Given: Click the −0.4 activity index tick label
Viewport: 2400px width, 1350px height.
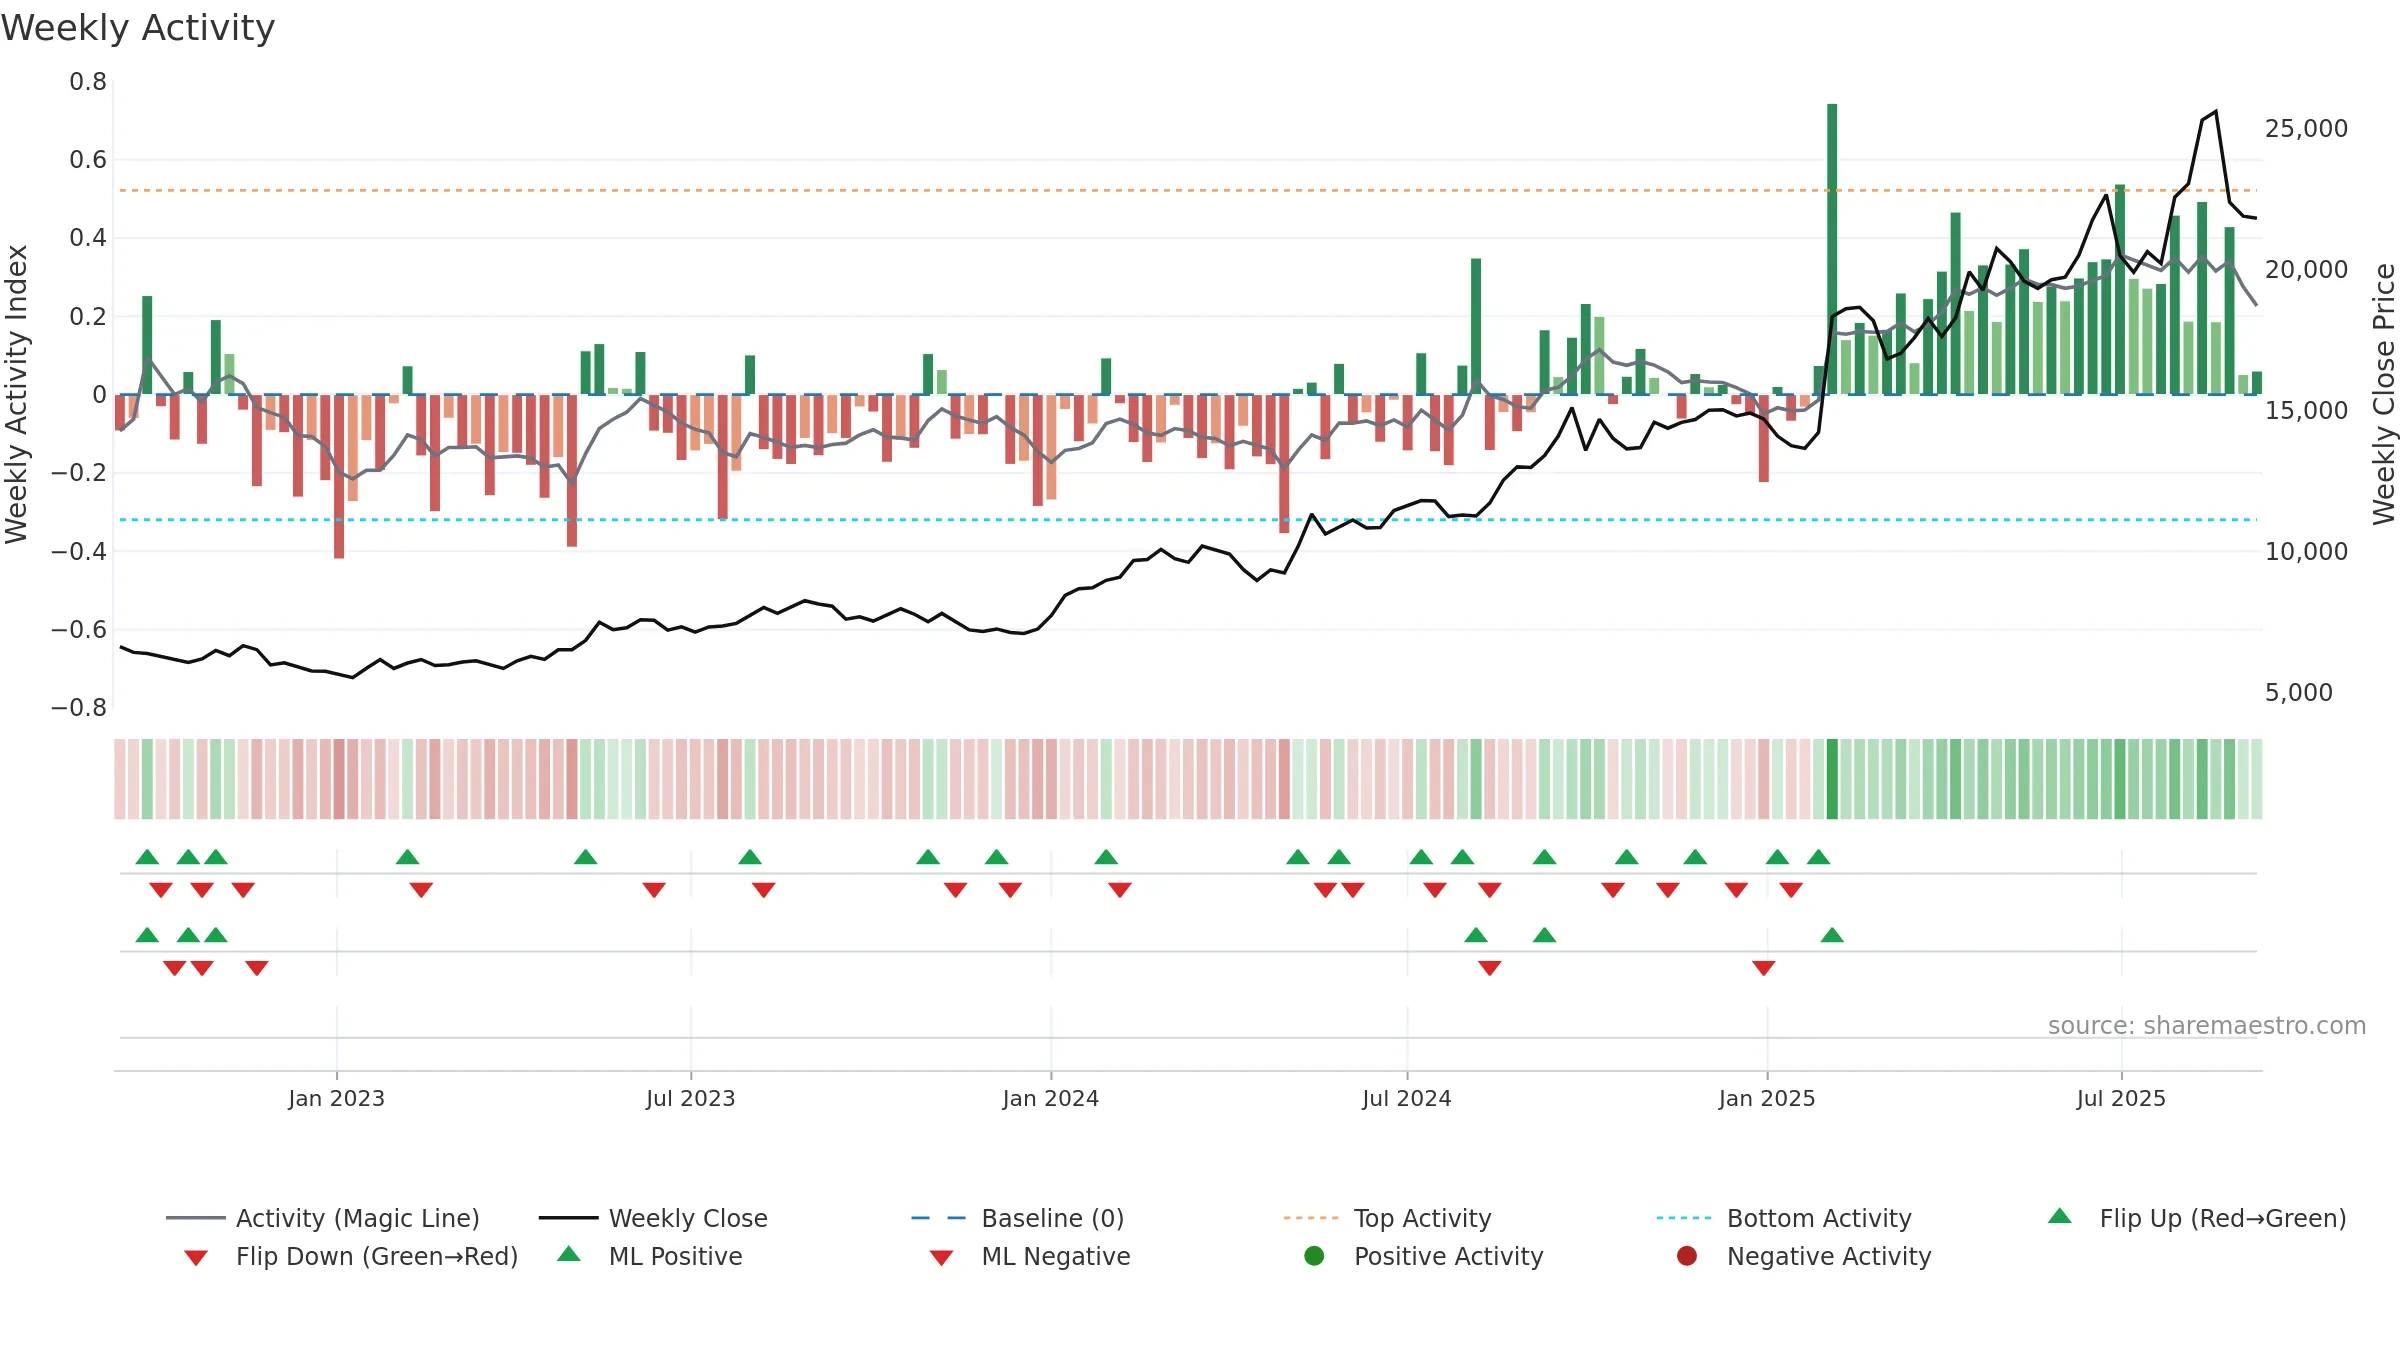Looking at the screenshot, I should click(x=79, y=551).
